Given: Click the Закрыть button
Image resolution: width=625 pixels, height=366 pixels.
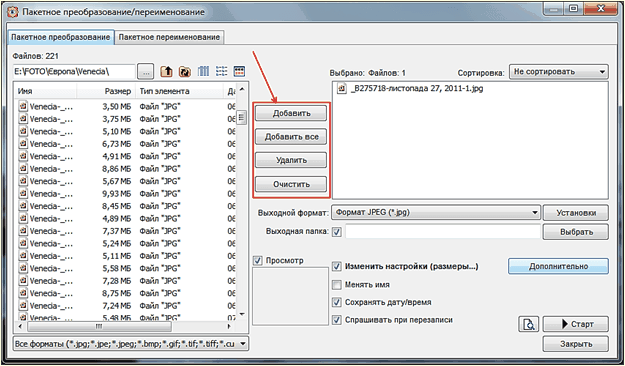Looking at the screenshot, I should 576,344.
